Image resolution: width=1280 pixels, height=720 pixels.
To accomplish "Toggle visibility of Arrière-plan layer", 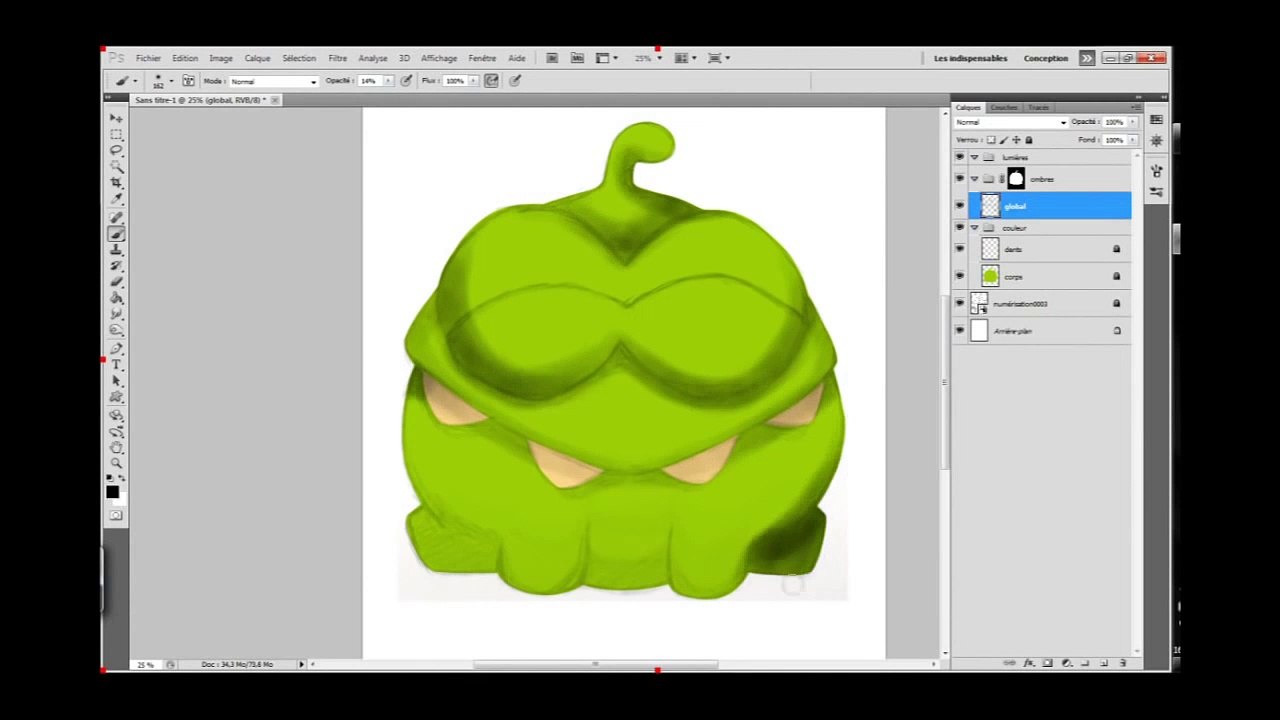I will point(960,330).
